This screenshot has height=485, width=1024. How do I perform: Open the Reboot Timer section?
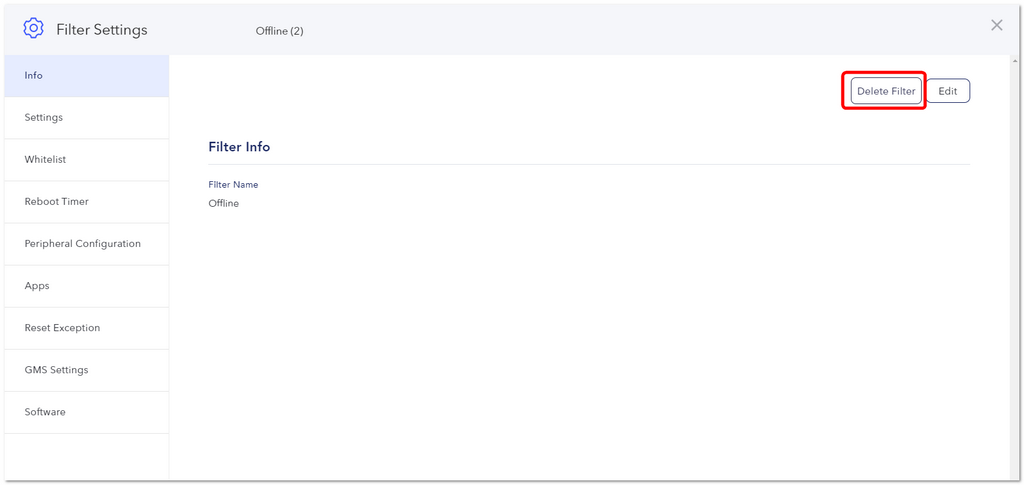click(86, 202)
